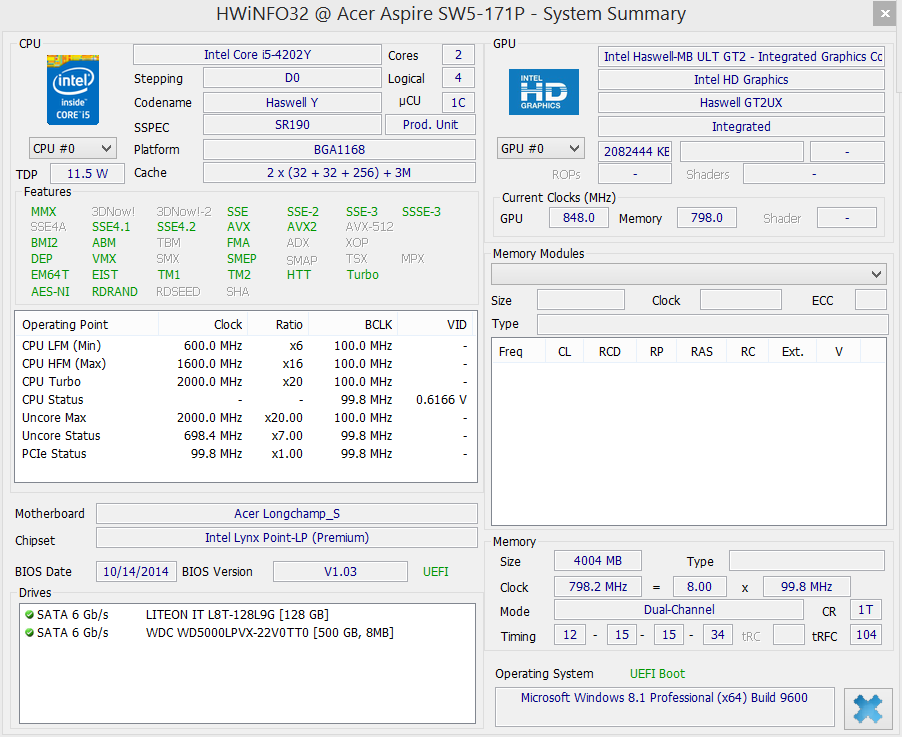Click the Haswell GT2UX GPU codename field
This screenshot has width=902, height=737.
(741, 103)
